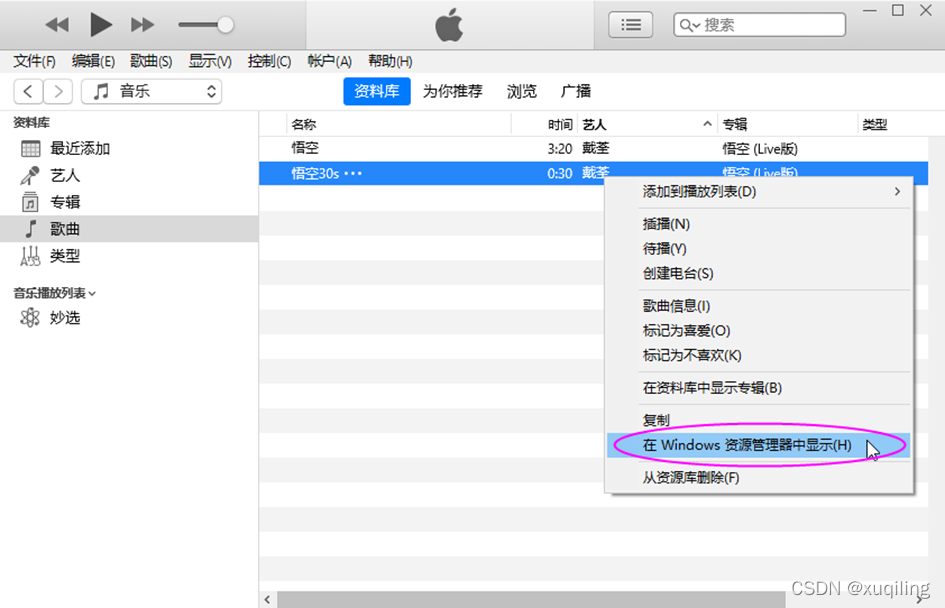945x608 pixels.
Task: Click the 悟空30s song title
Action: point(315,174)
